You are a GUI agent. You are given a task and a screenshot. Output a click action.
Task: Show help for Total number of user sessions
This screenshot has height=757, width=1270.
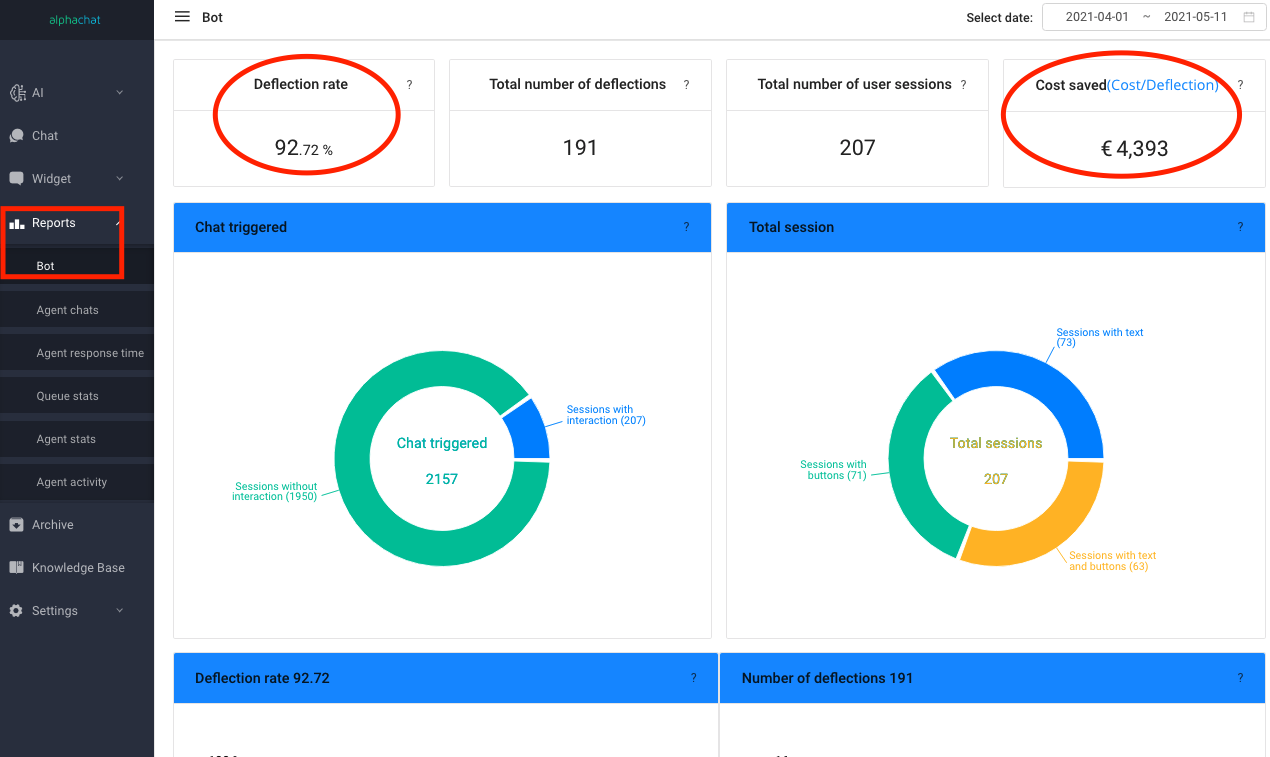tap(963, 85)
